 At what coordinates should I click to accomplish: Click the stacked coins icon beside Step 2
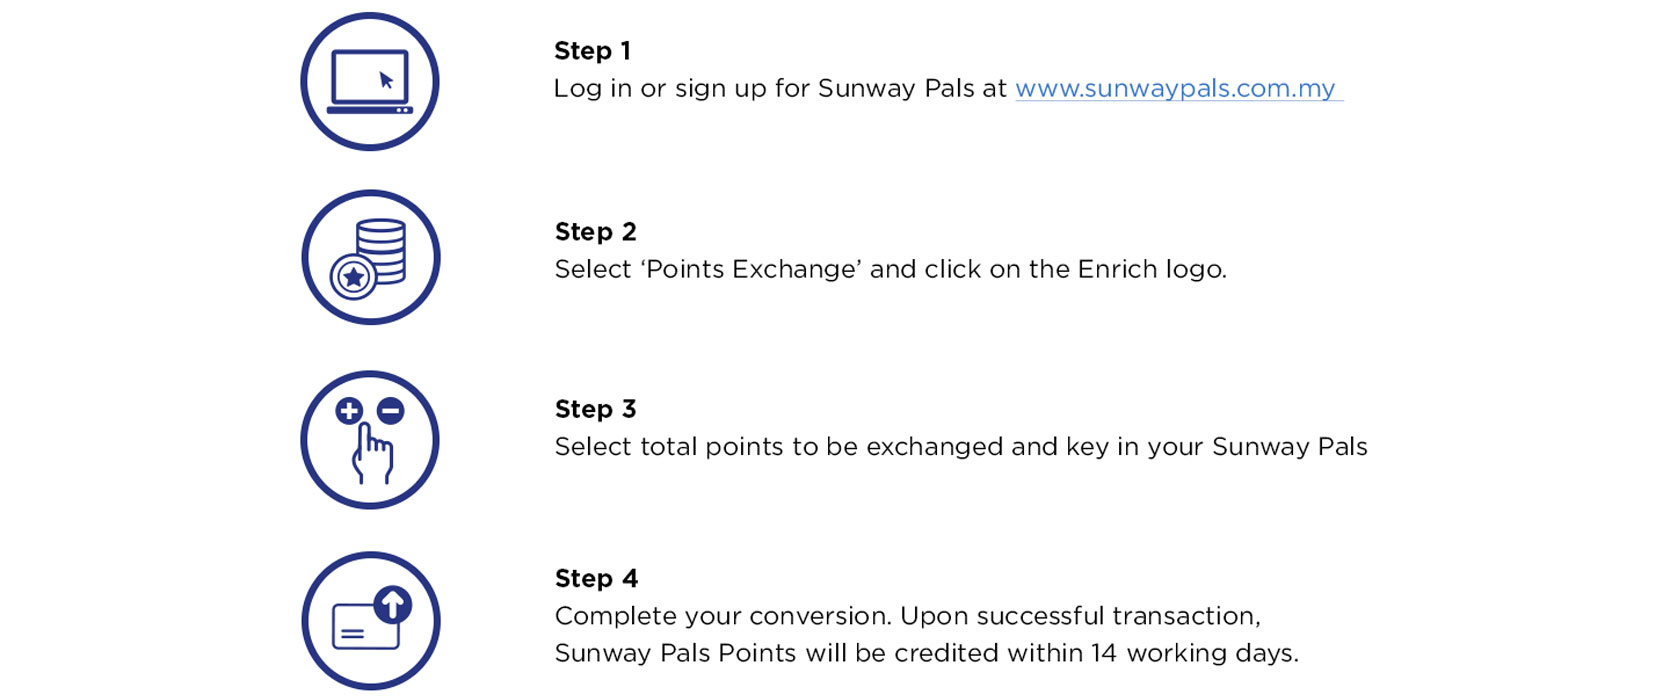[x=381, y=250]
